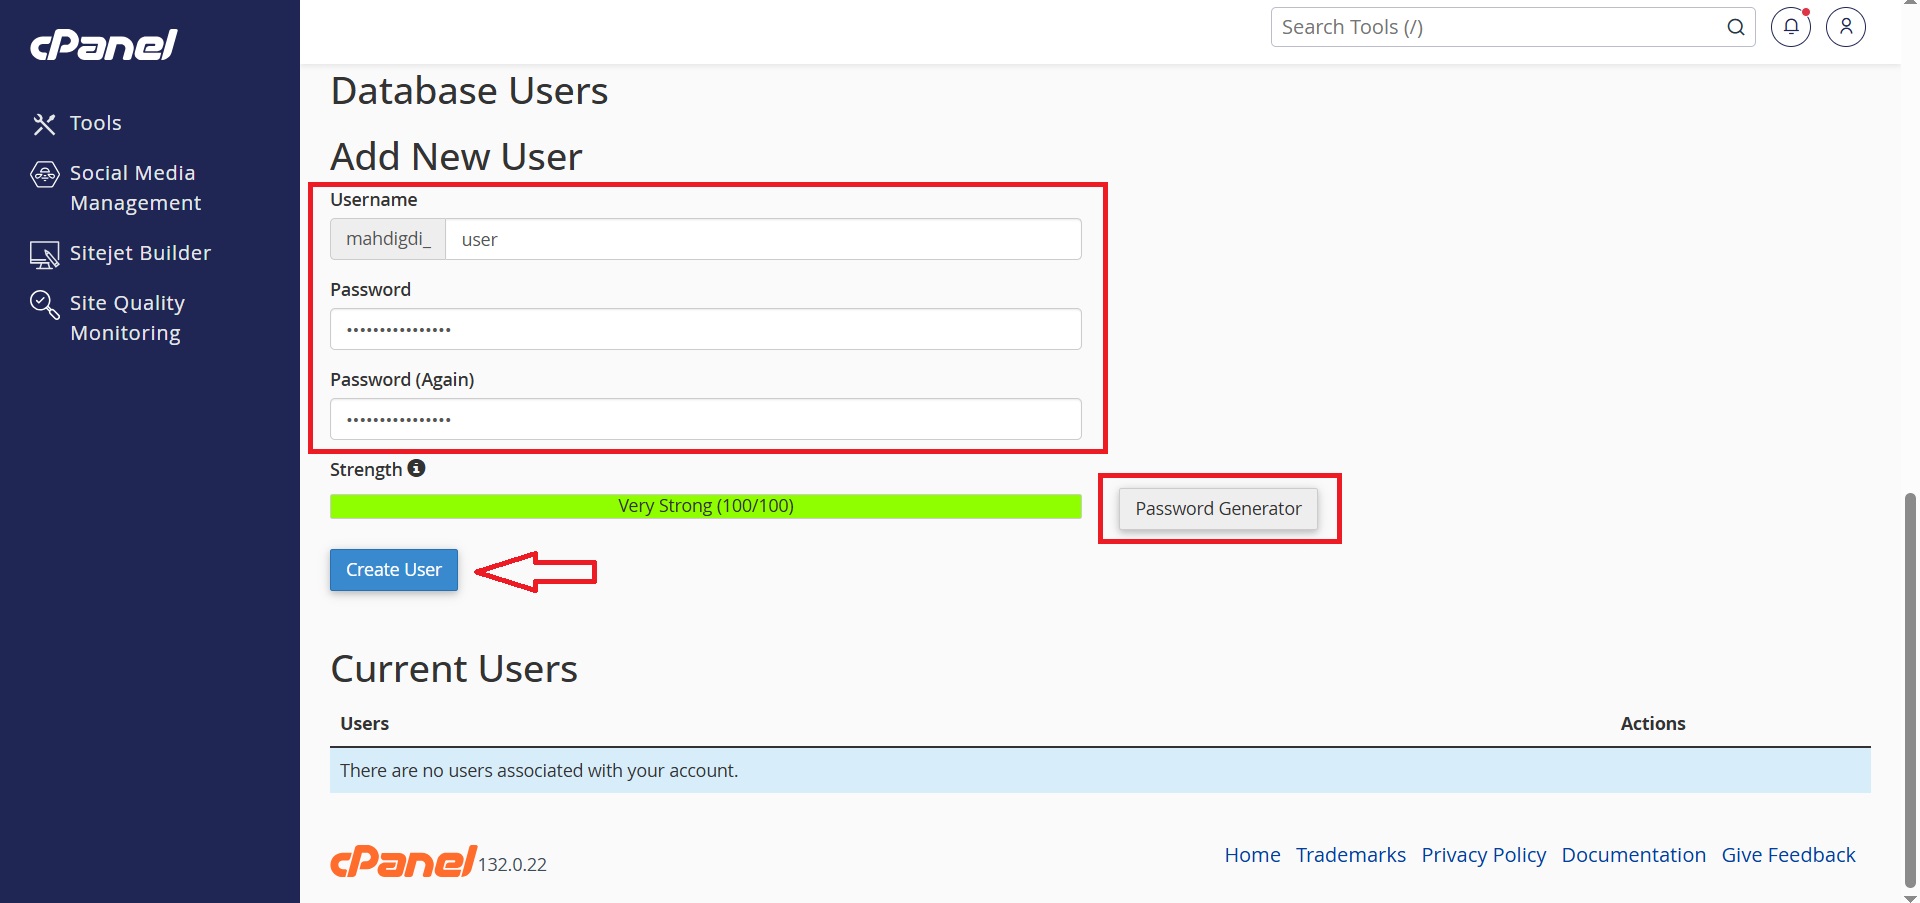Open the Privacy Policy link
1920x903 pixels.
tap(1484, 855)
